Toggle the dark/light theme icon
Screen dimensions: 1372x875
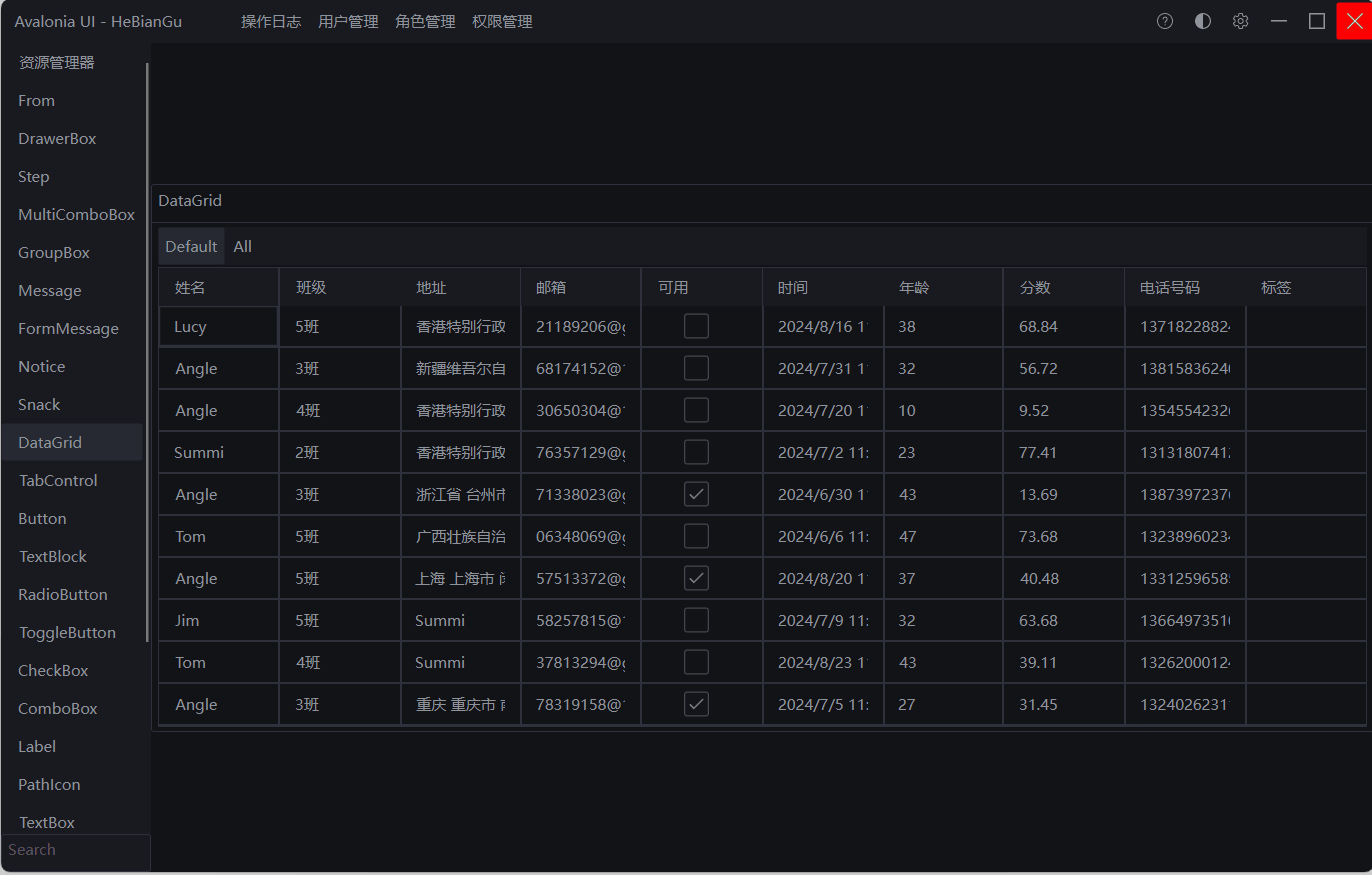[x=1202, y=20]
